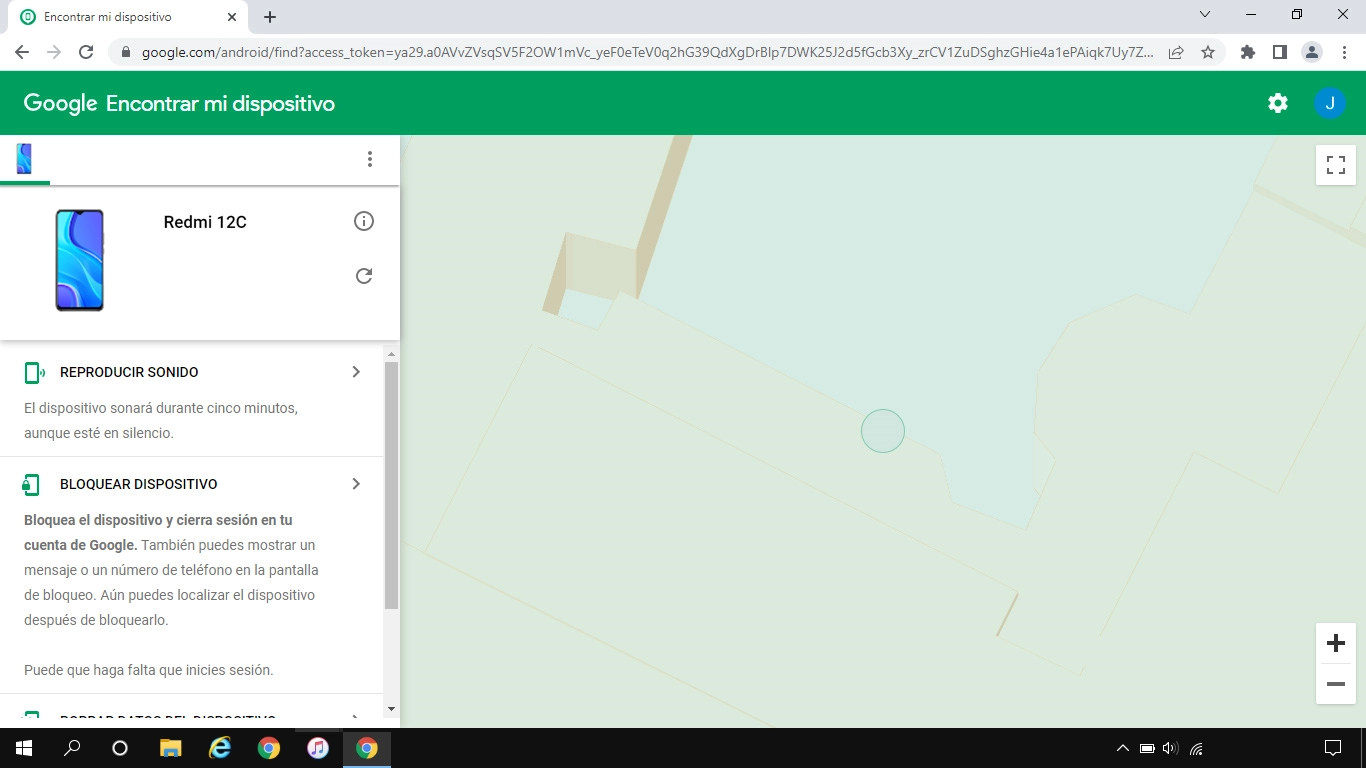
Task: Click Reproducir Sonido to ring device
Action: click(129, 372)
